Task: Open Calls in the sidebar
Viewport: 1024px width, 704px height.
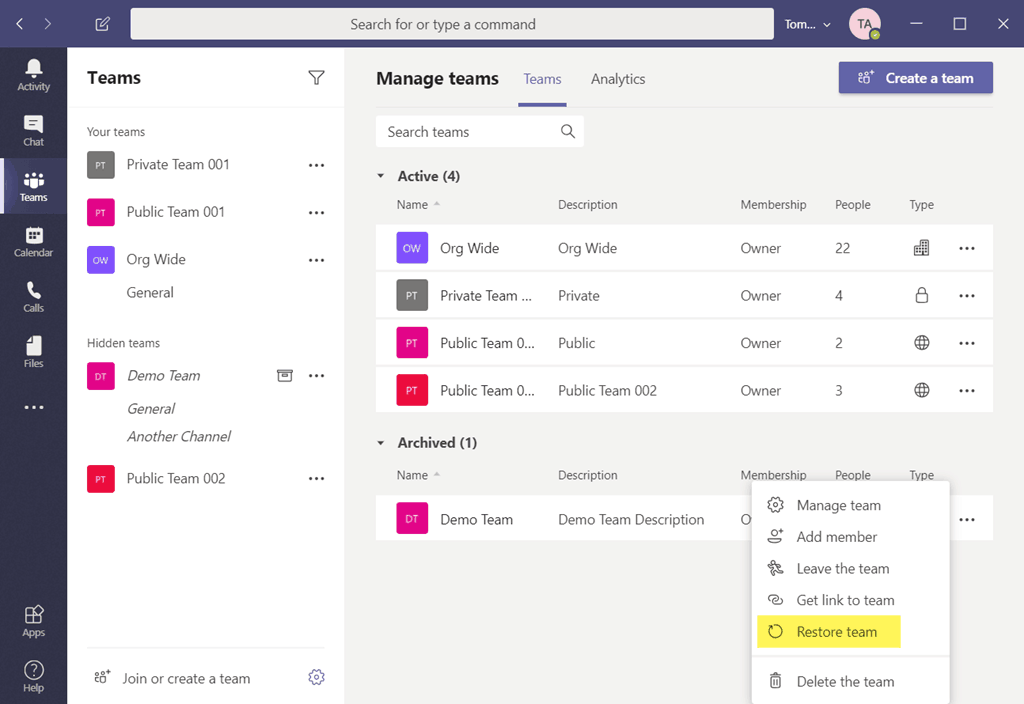Action: [33, 296]
